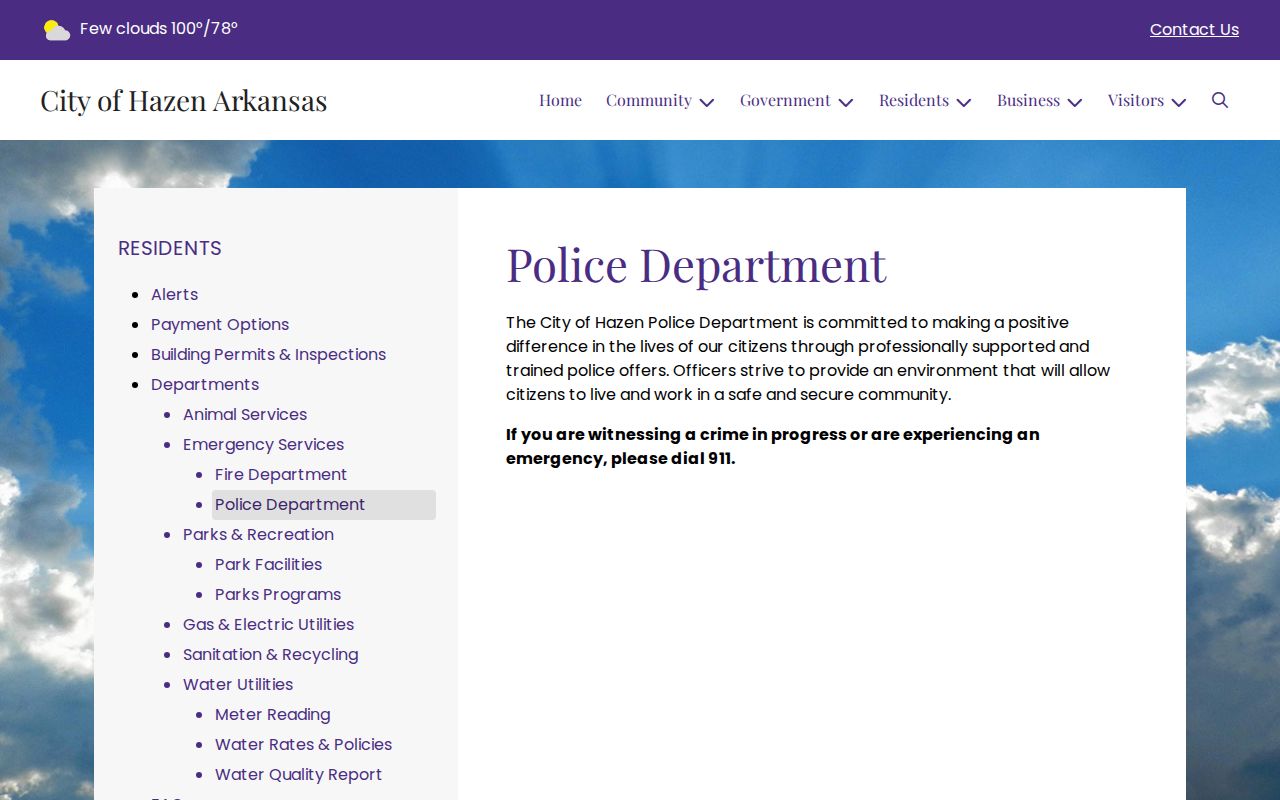Open Animal Services sidebar link
This screenshot has width=1280, height=800.
point(245,414)
